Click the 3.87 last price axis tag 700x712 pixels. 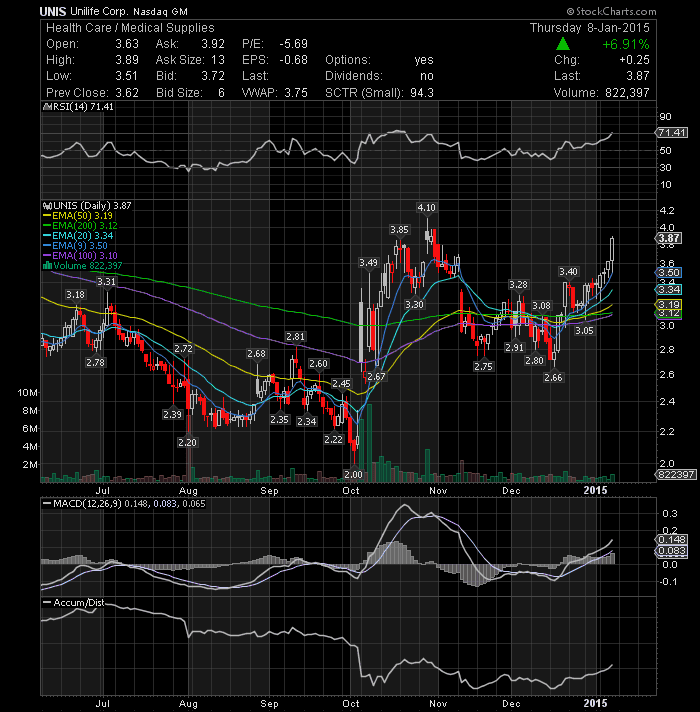[x=668, y=238]
